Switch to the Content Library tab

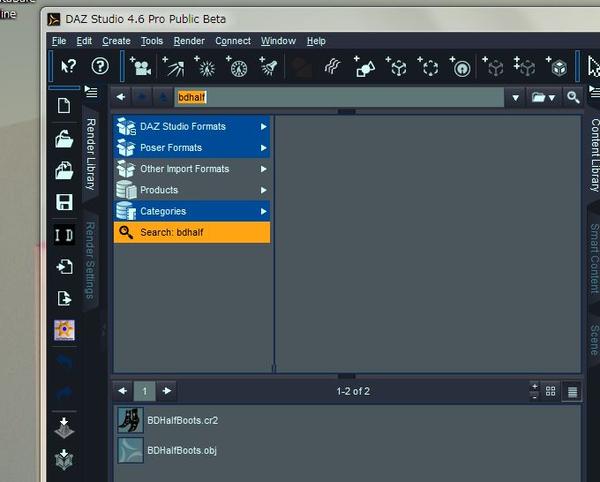click(x=594, y=155)
